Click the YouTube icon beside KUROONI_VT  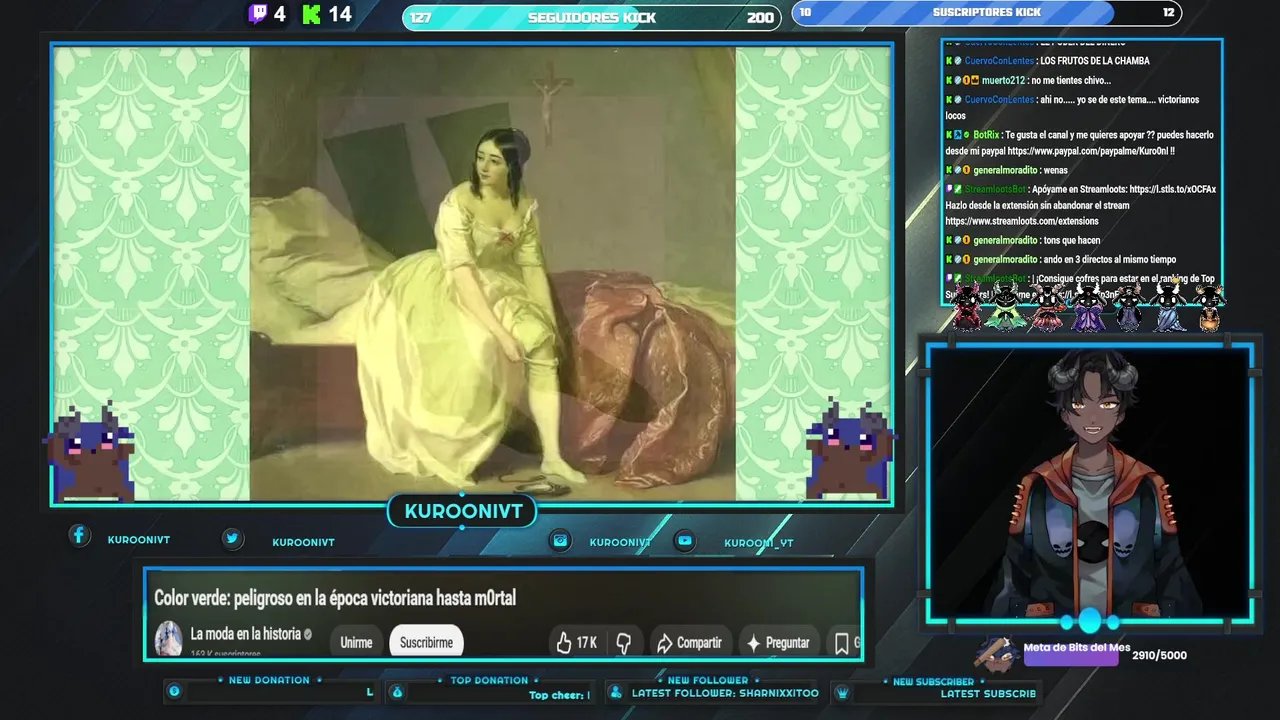(x=685, y=541)
